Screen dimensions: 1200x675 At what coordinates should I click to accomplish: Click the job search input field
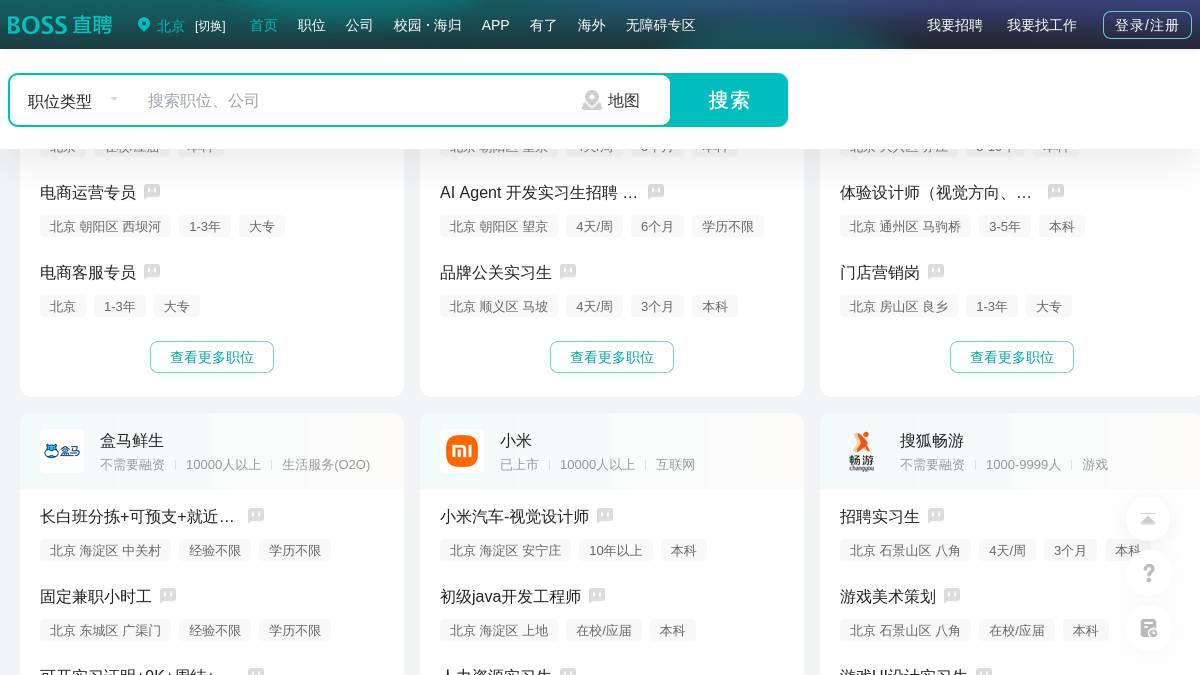point(355,100)
